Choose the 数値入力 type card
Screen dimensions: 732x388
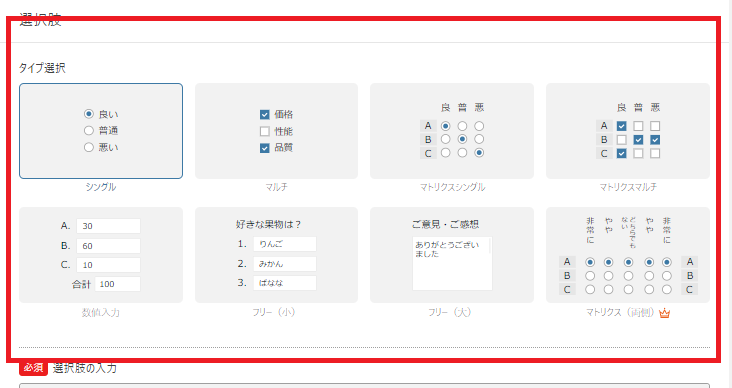(x=101, y=255)
